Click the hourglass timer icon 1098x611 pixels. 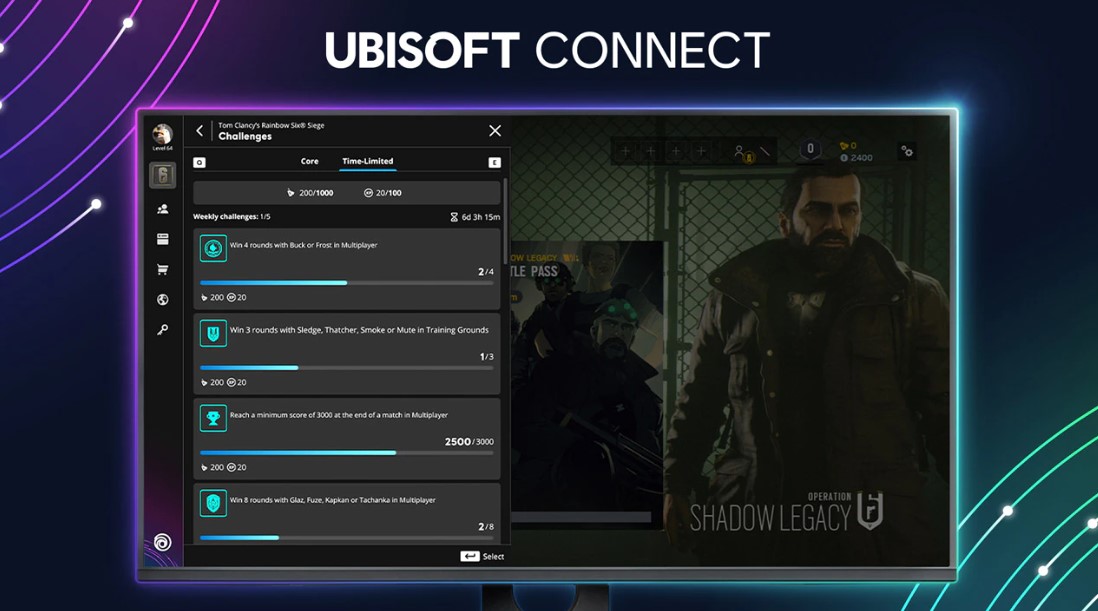tap(454, 217)
